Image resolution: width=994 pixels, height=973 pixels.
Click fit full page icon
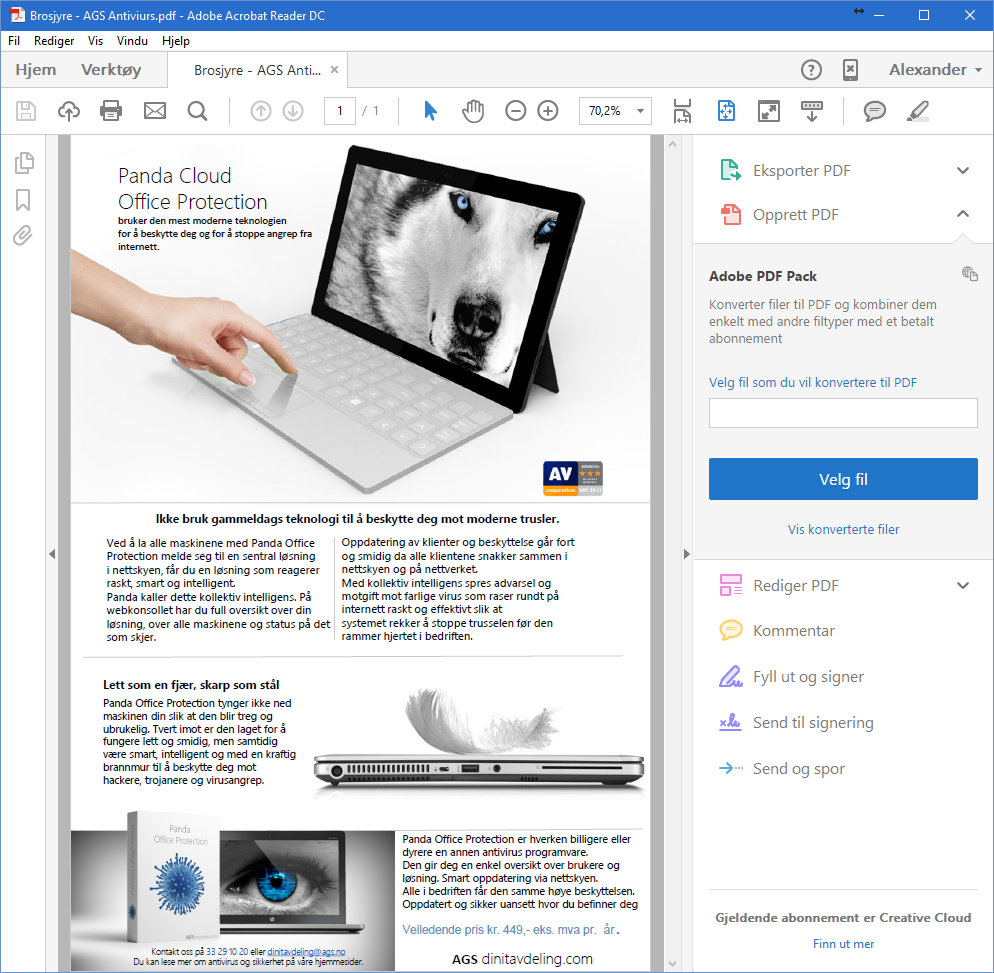(726, 111)
